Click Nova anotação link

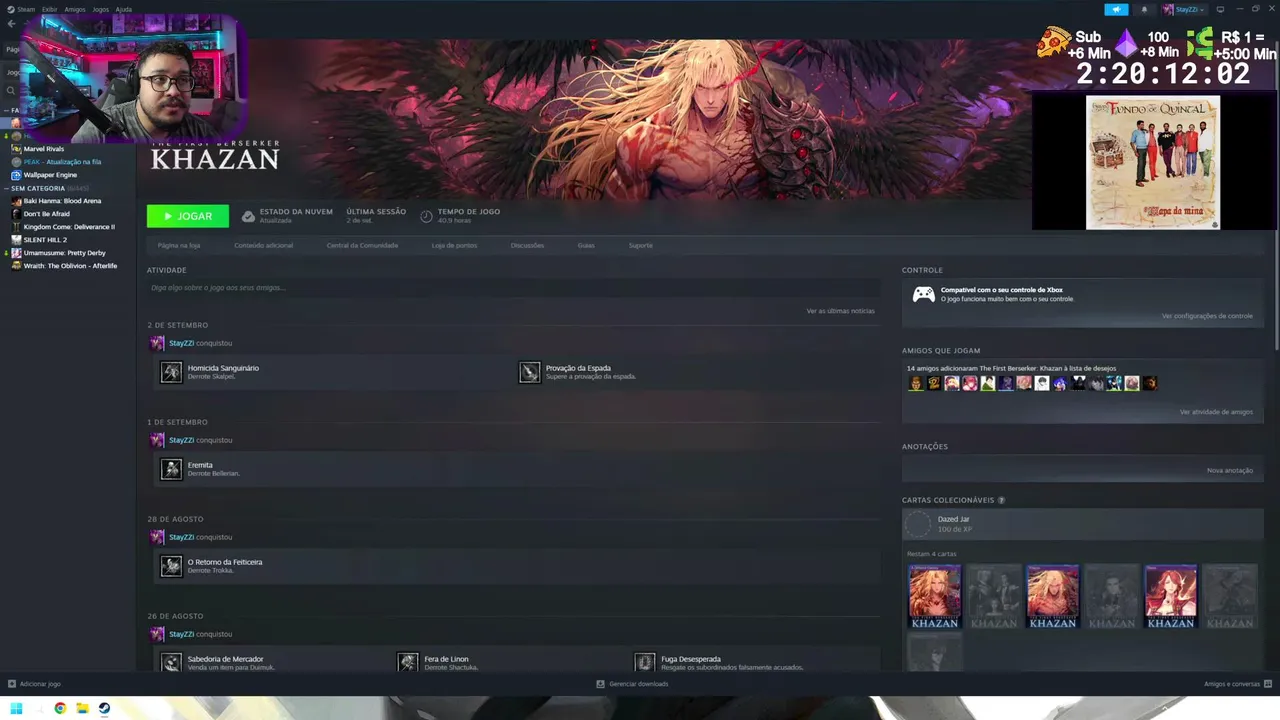[1230, 470]
